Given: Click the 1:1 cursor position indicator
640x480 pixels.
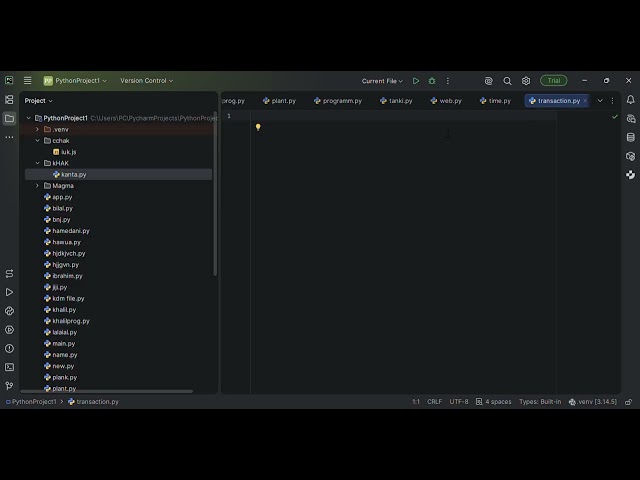Looking at the screenshot, I should pos(416,402).
